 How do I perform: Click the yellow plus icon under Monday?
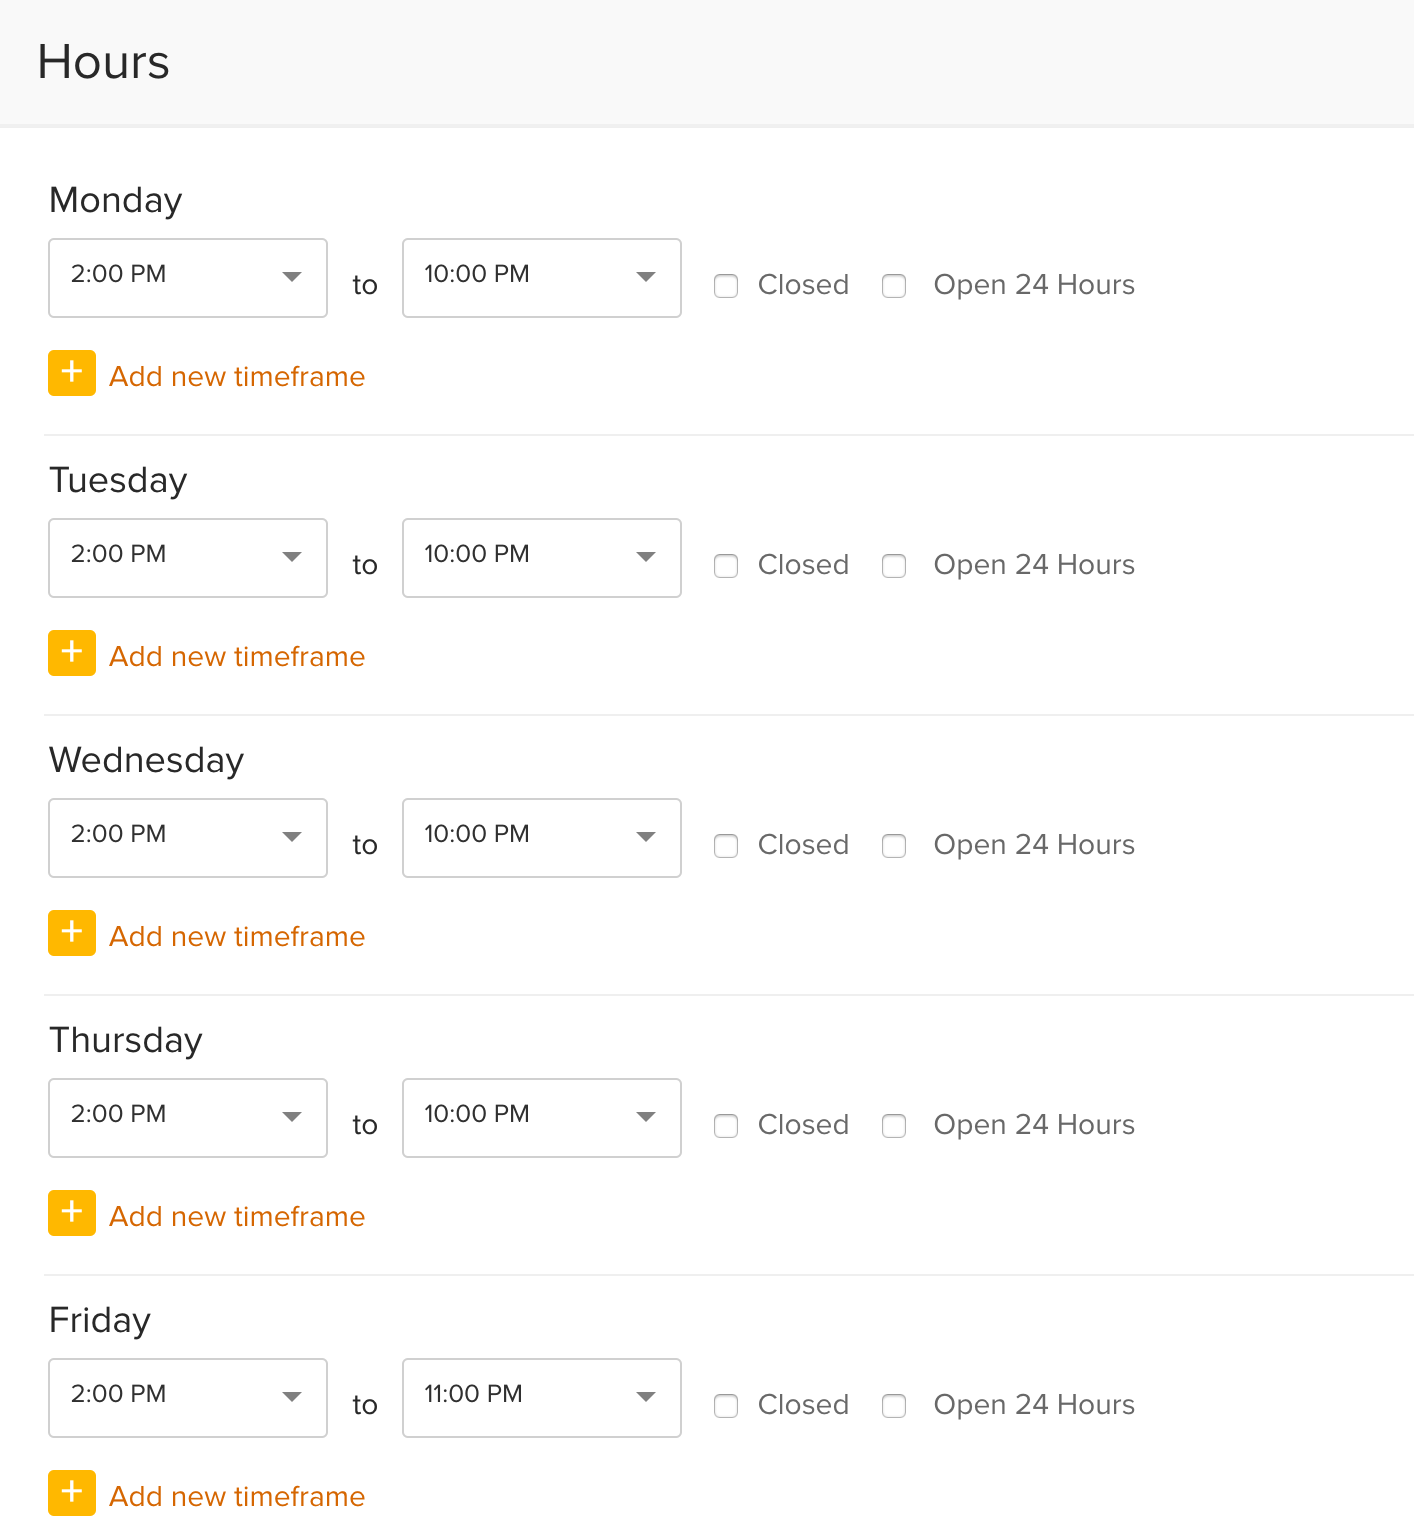pos(72,373)
